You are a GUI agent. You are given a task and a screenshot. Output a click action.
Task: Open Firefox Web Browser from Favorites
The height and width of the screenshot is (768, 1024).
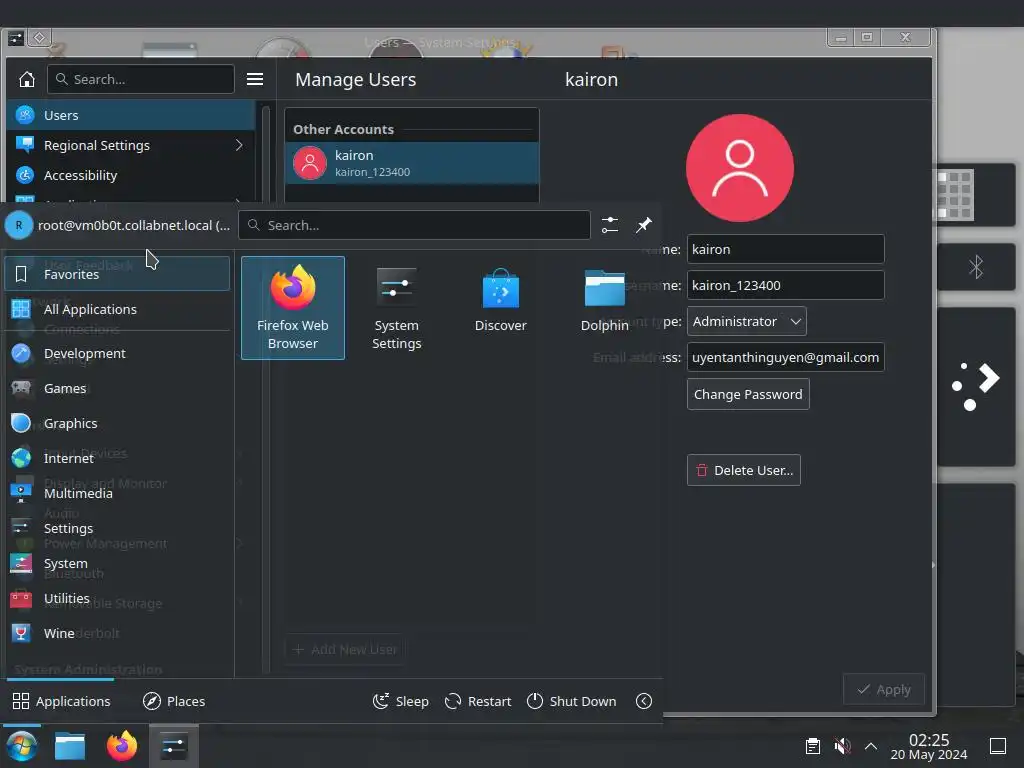click(x=293, y=308)
